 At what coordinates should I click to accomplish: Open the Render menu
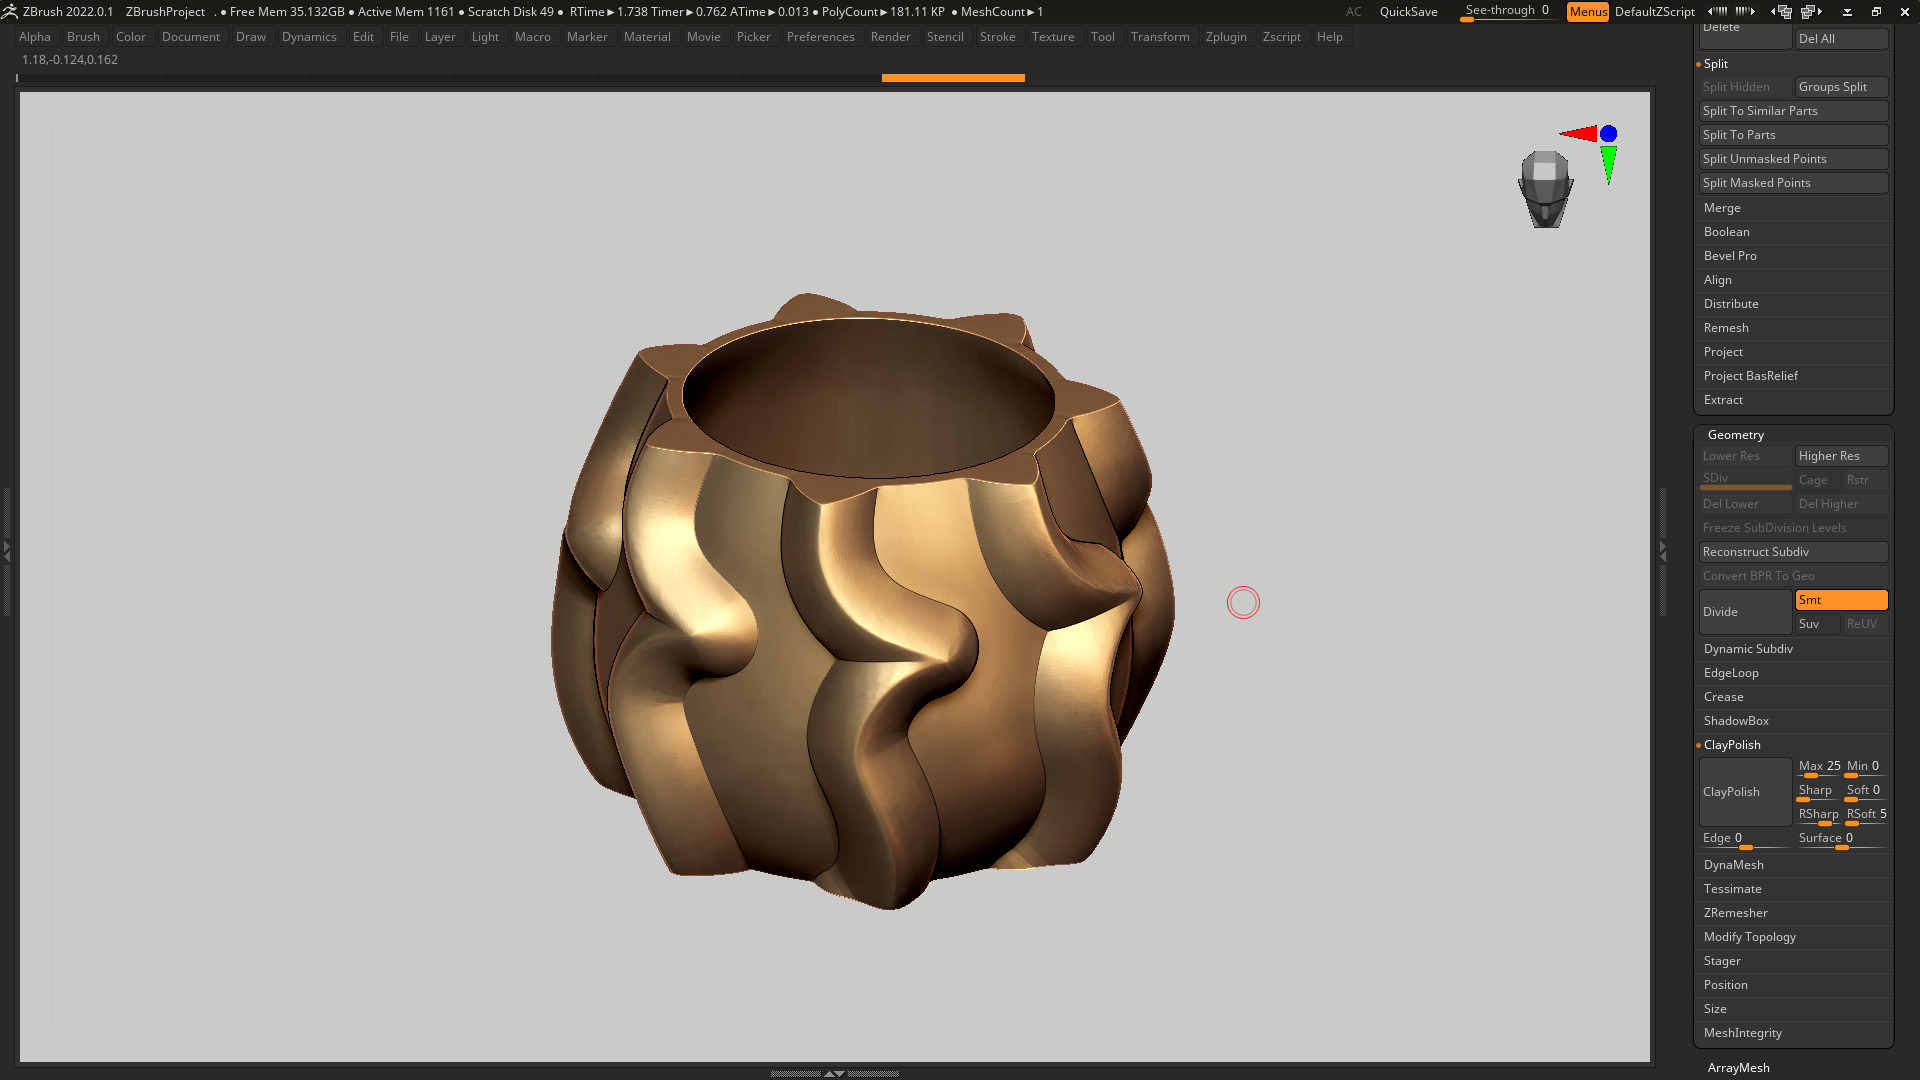pos(890,37)
